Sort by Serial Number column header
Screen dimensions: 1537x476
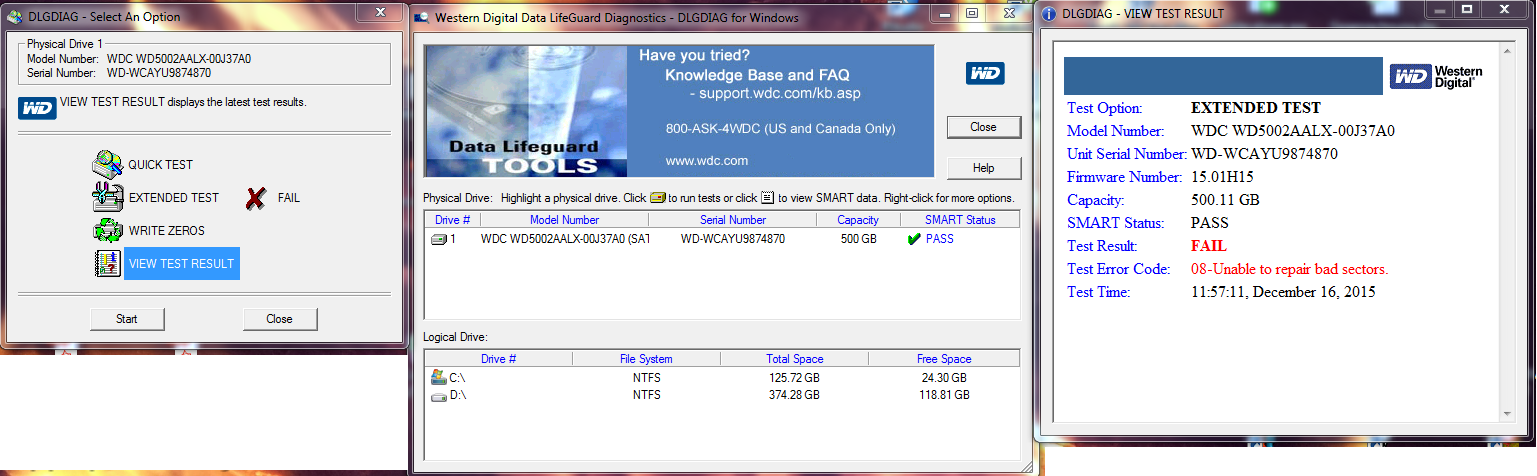[x=733, y=220]
